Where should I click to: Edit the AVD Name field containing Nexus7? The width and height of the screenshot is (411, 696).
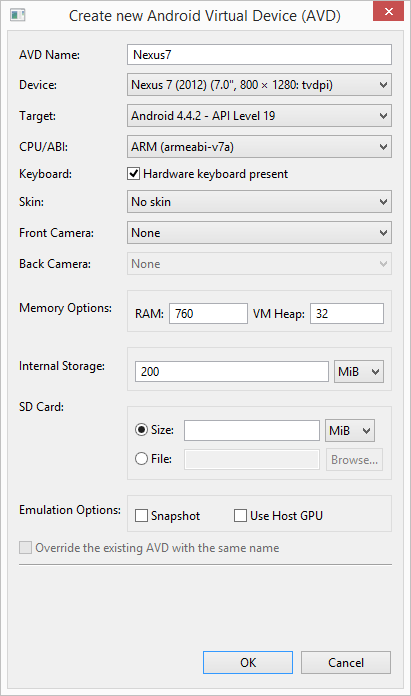[x=259, y=55]
